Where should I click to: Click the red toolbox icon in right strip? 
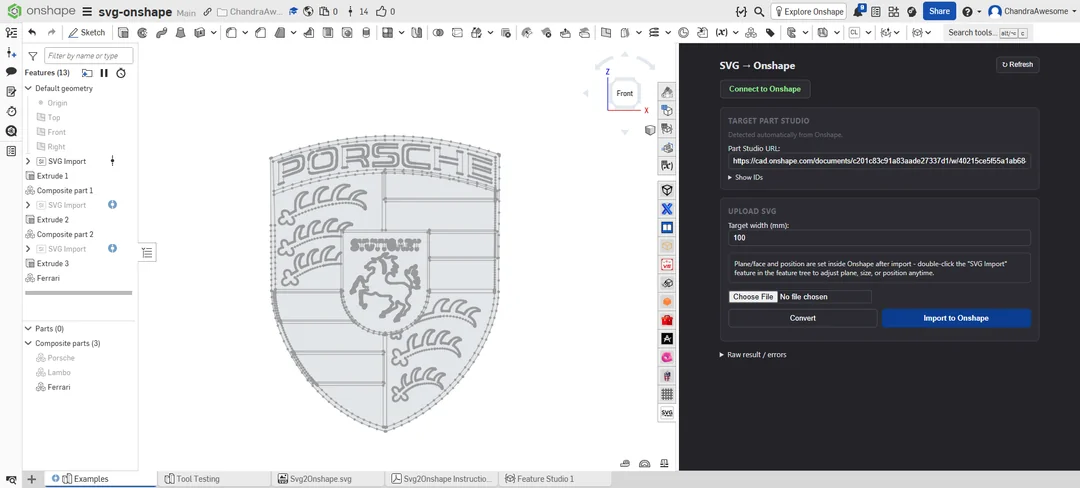[x=667, y=320]
